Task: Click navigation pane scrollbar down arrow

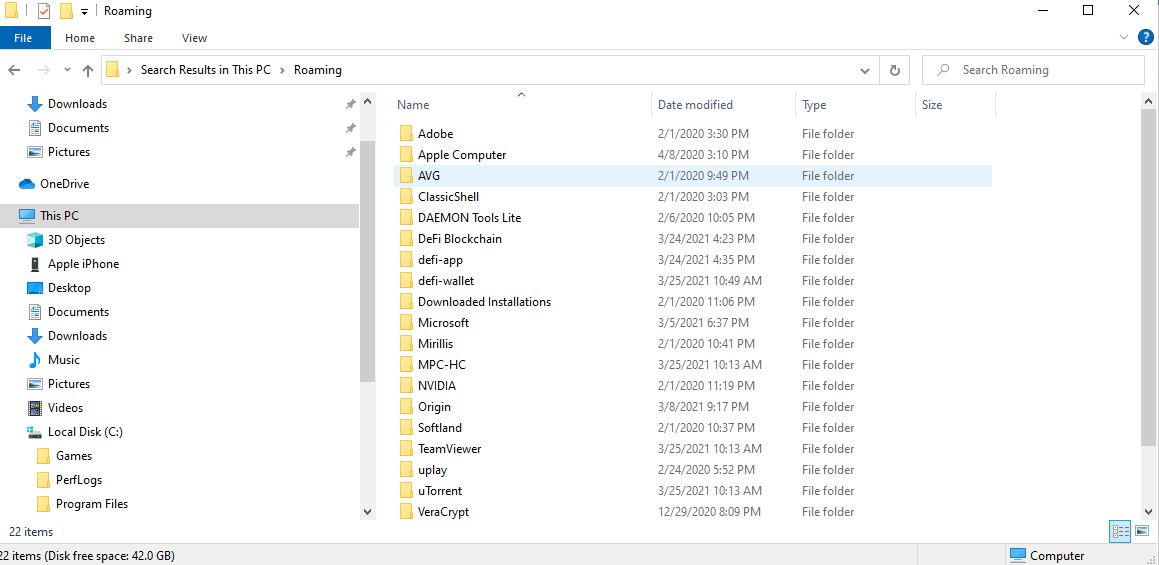Action: click(x=368, y=511)
